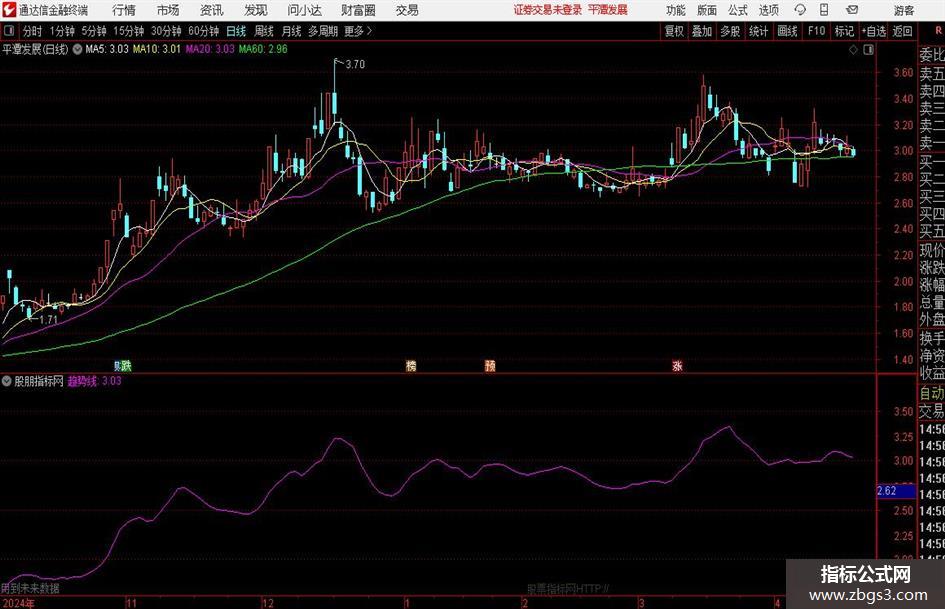Click the red R icon at the top right
This screenshot has width=945, height=609.
938,30
